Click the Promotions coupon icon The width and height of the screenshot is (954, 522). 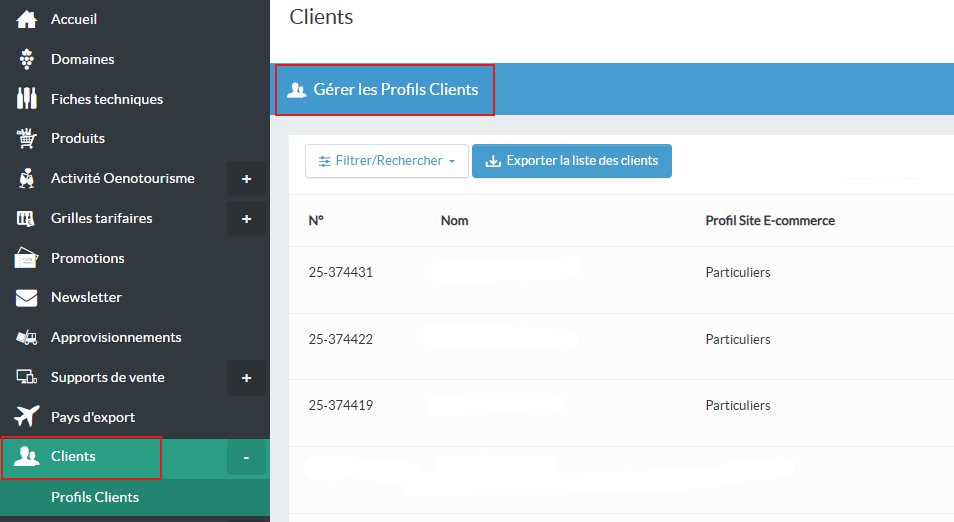(27, 258)
